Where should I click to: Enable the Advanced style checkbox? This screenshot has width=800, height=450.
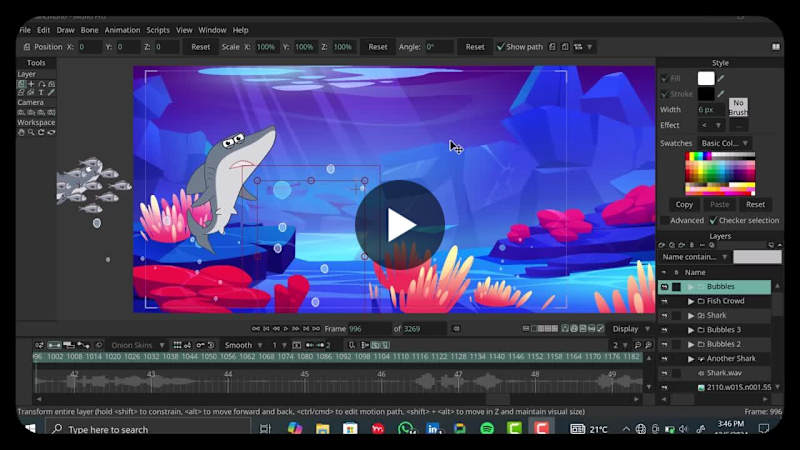[665, 220]
